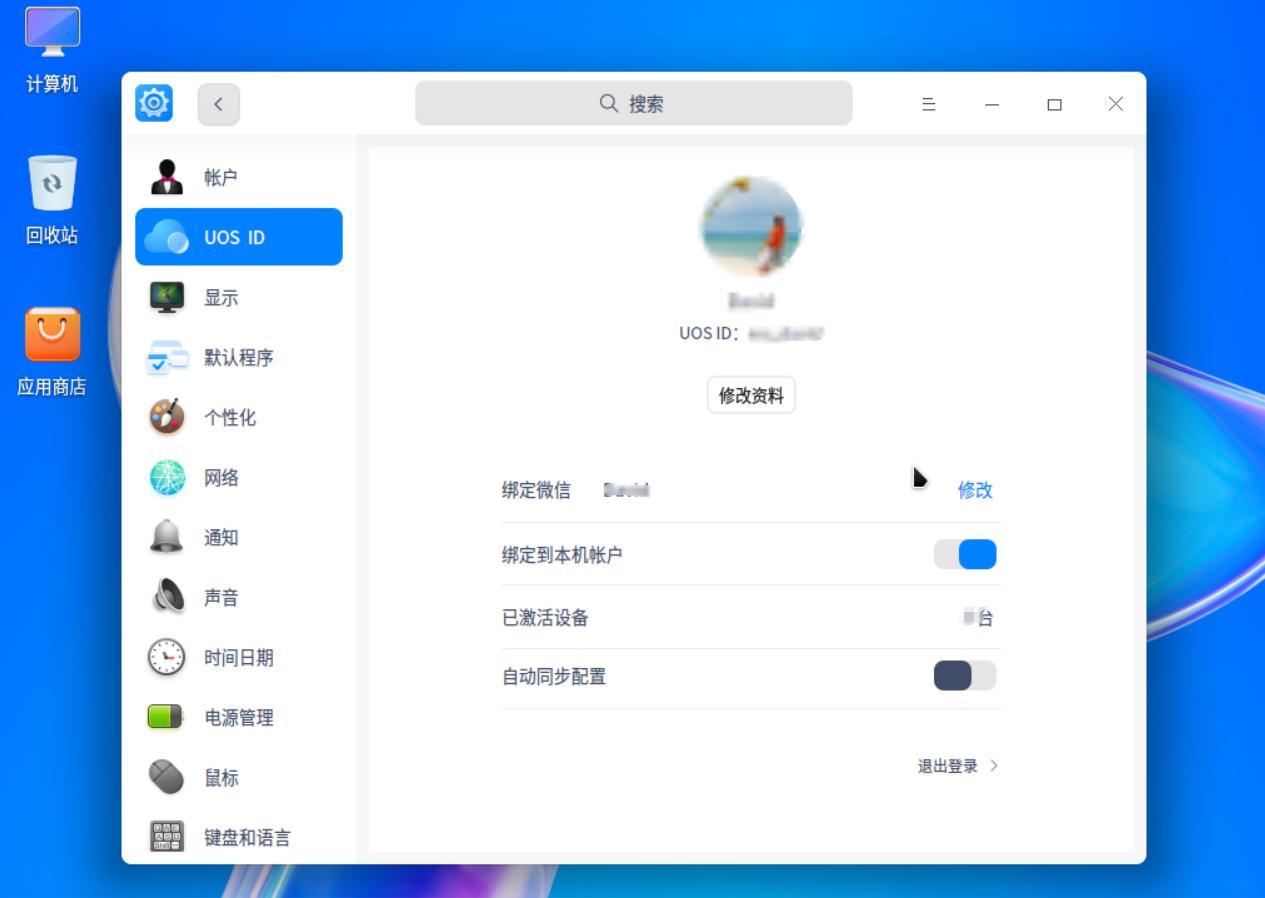Open 默认程序 default programs icon
1265x898 pixels.
coord(167,357)
